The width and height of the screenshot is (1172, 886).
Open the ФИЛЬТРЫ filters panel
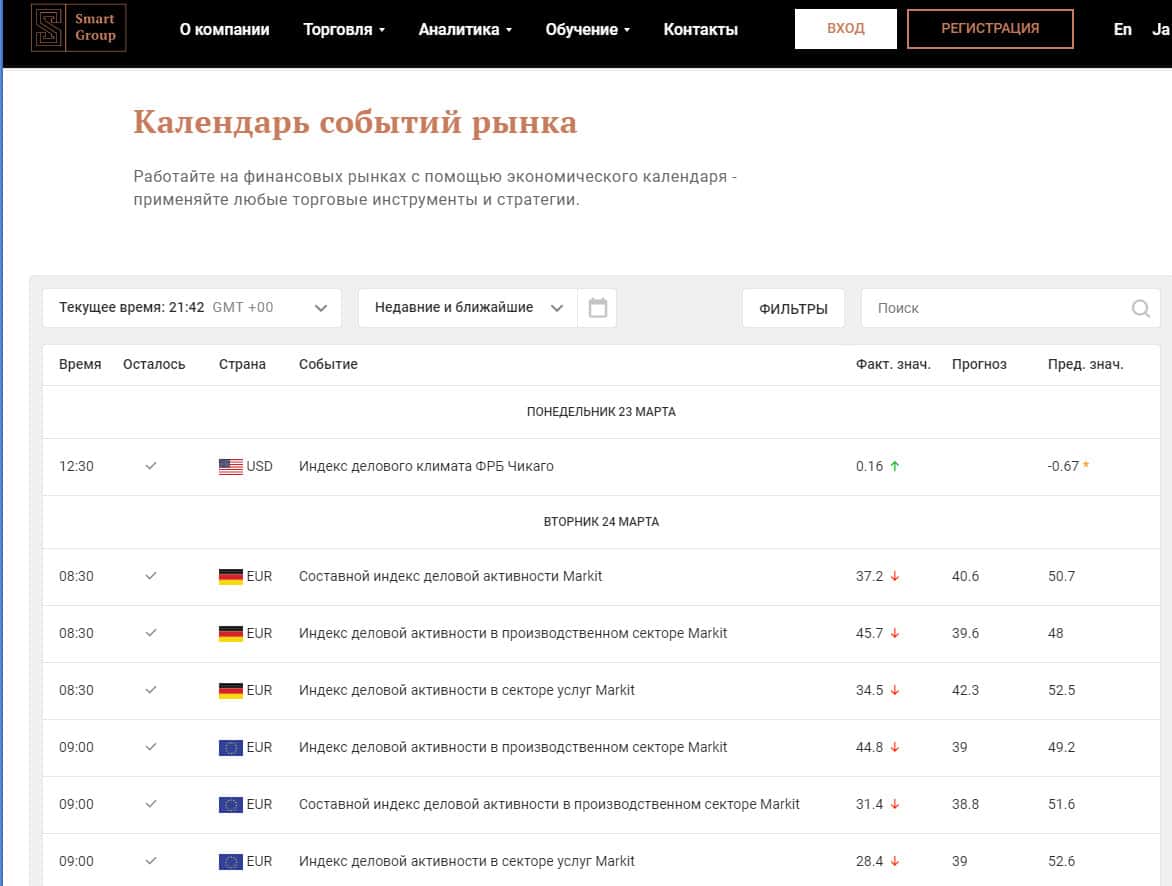coord(793,308)
